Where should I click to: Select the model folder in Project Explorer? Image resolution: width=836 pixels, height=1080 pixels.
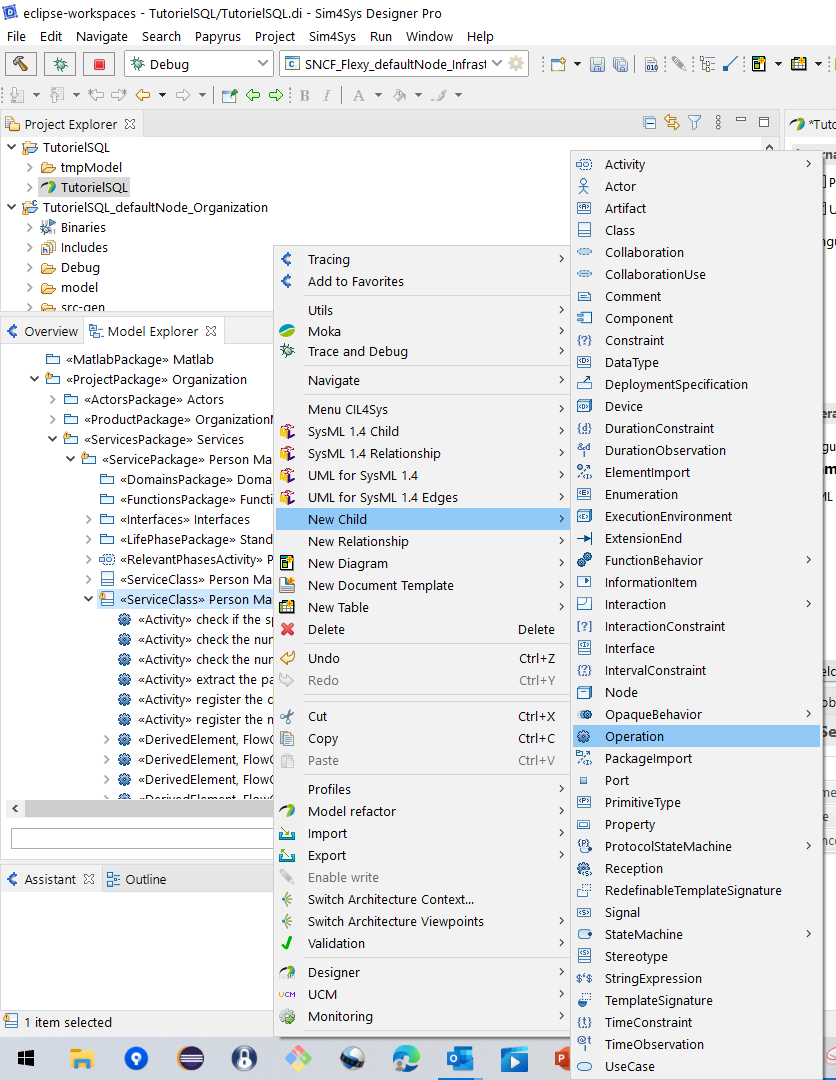point(70,287)
